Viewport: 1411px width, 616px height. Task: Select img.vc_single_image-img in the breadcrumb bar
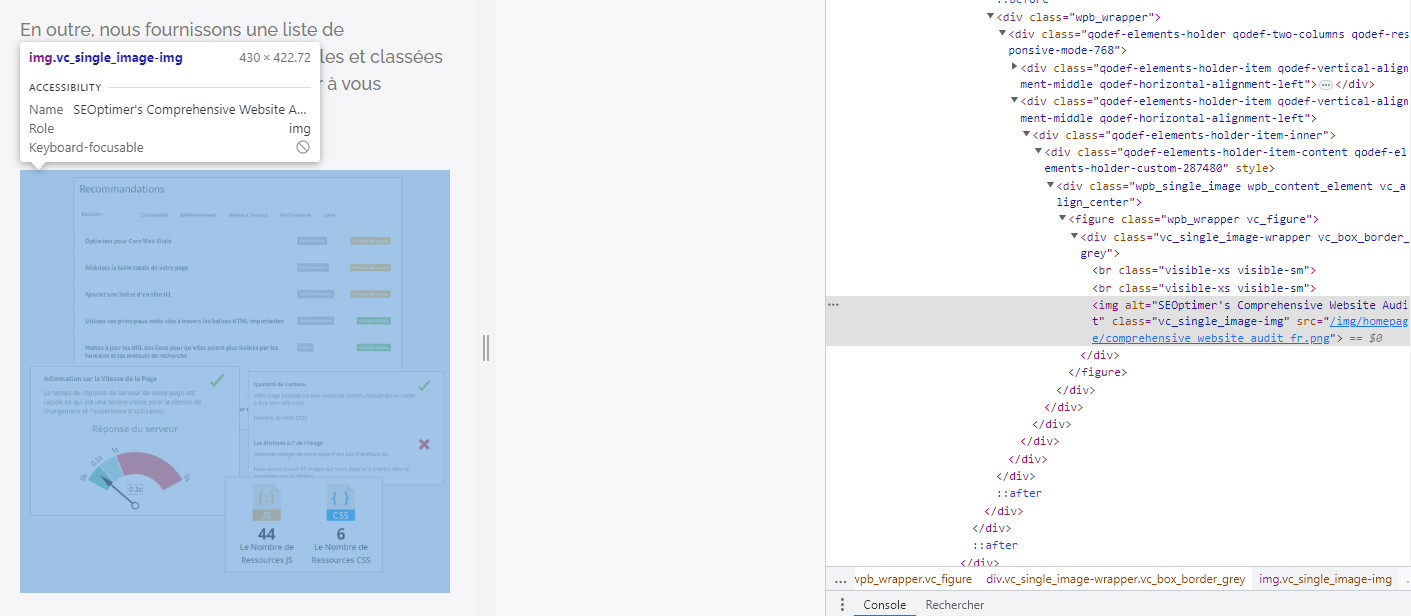tap(1324, 579)
